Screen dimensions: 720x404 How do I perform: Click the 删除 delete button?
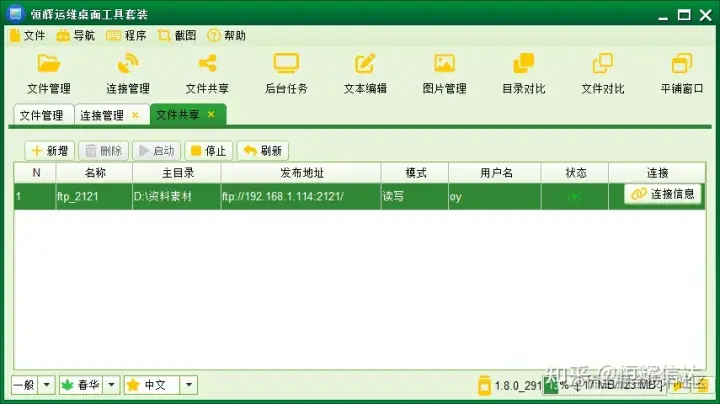pyautogui.click(x=103, y=151)
